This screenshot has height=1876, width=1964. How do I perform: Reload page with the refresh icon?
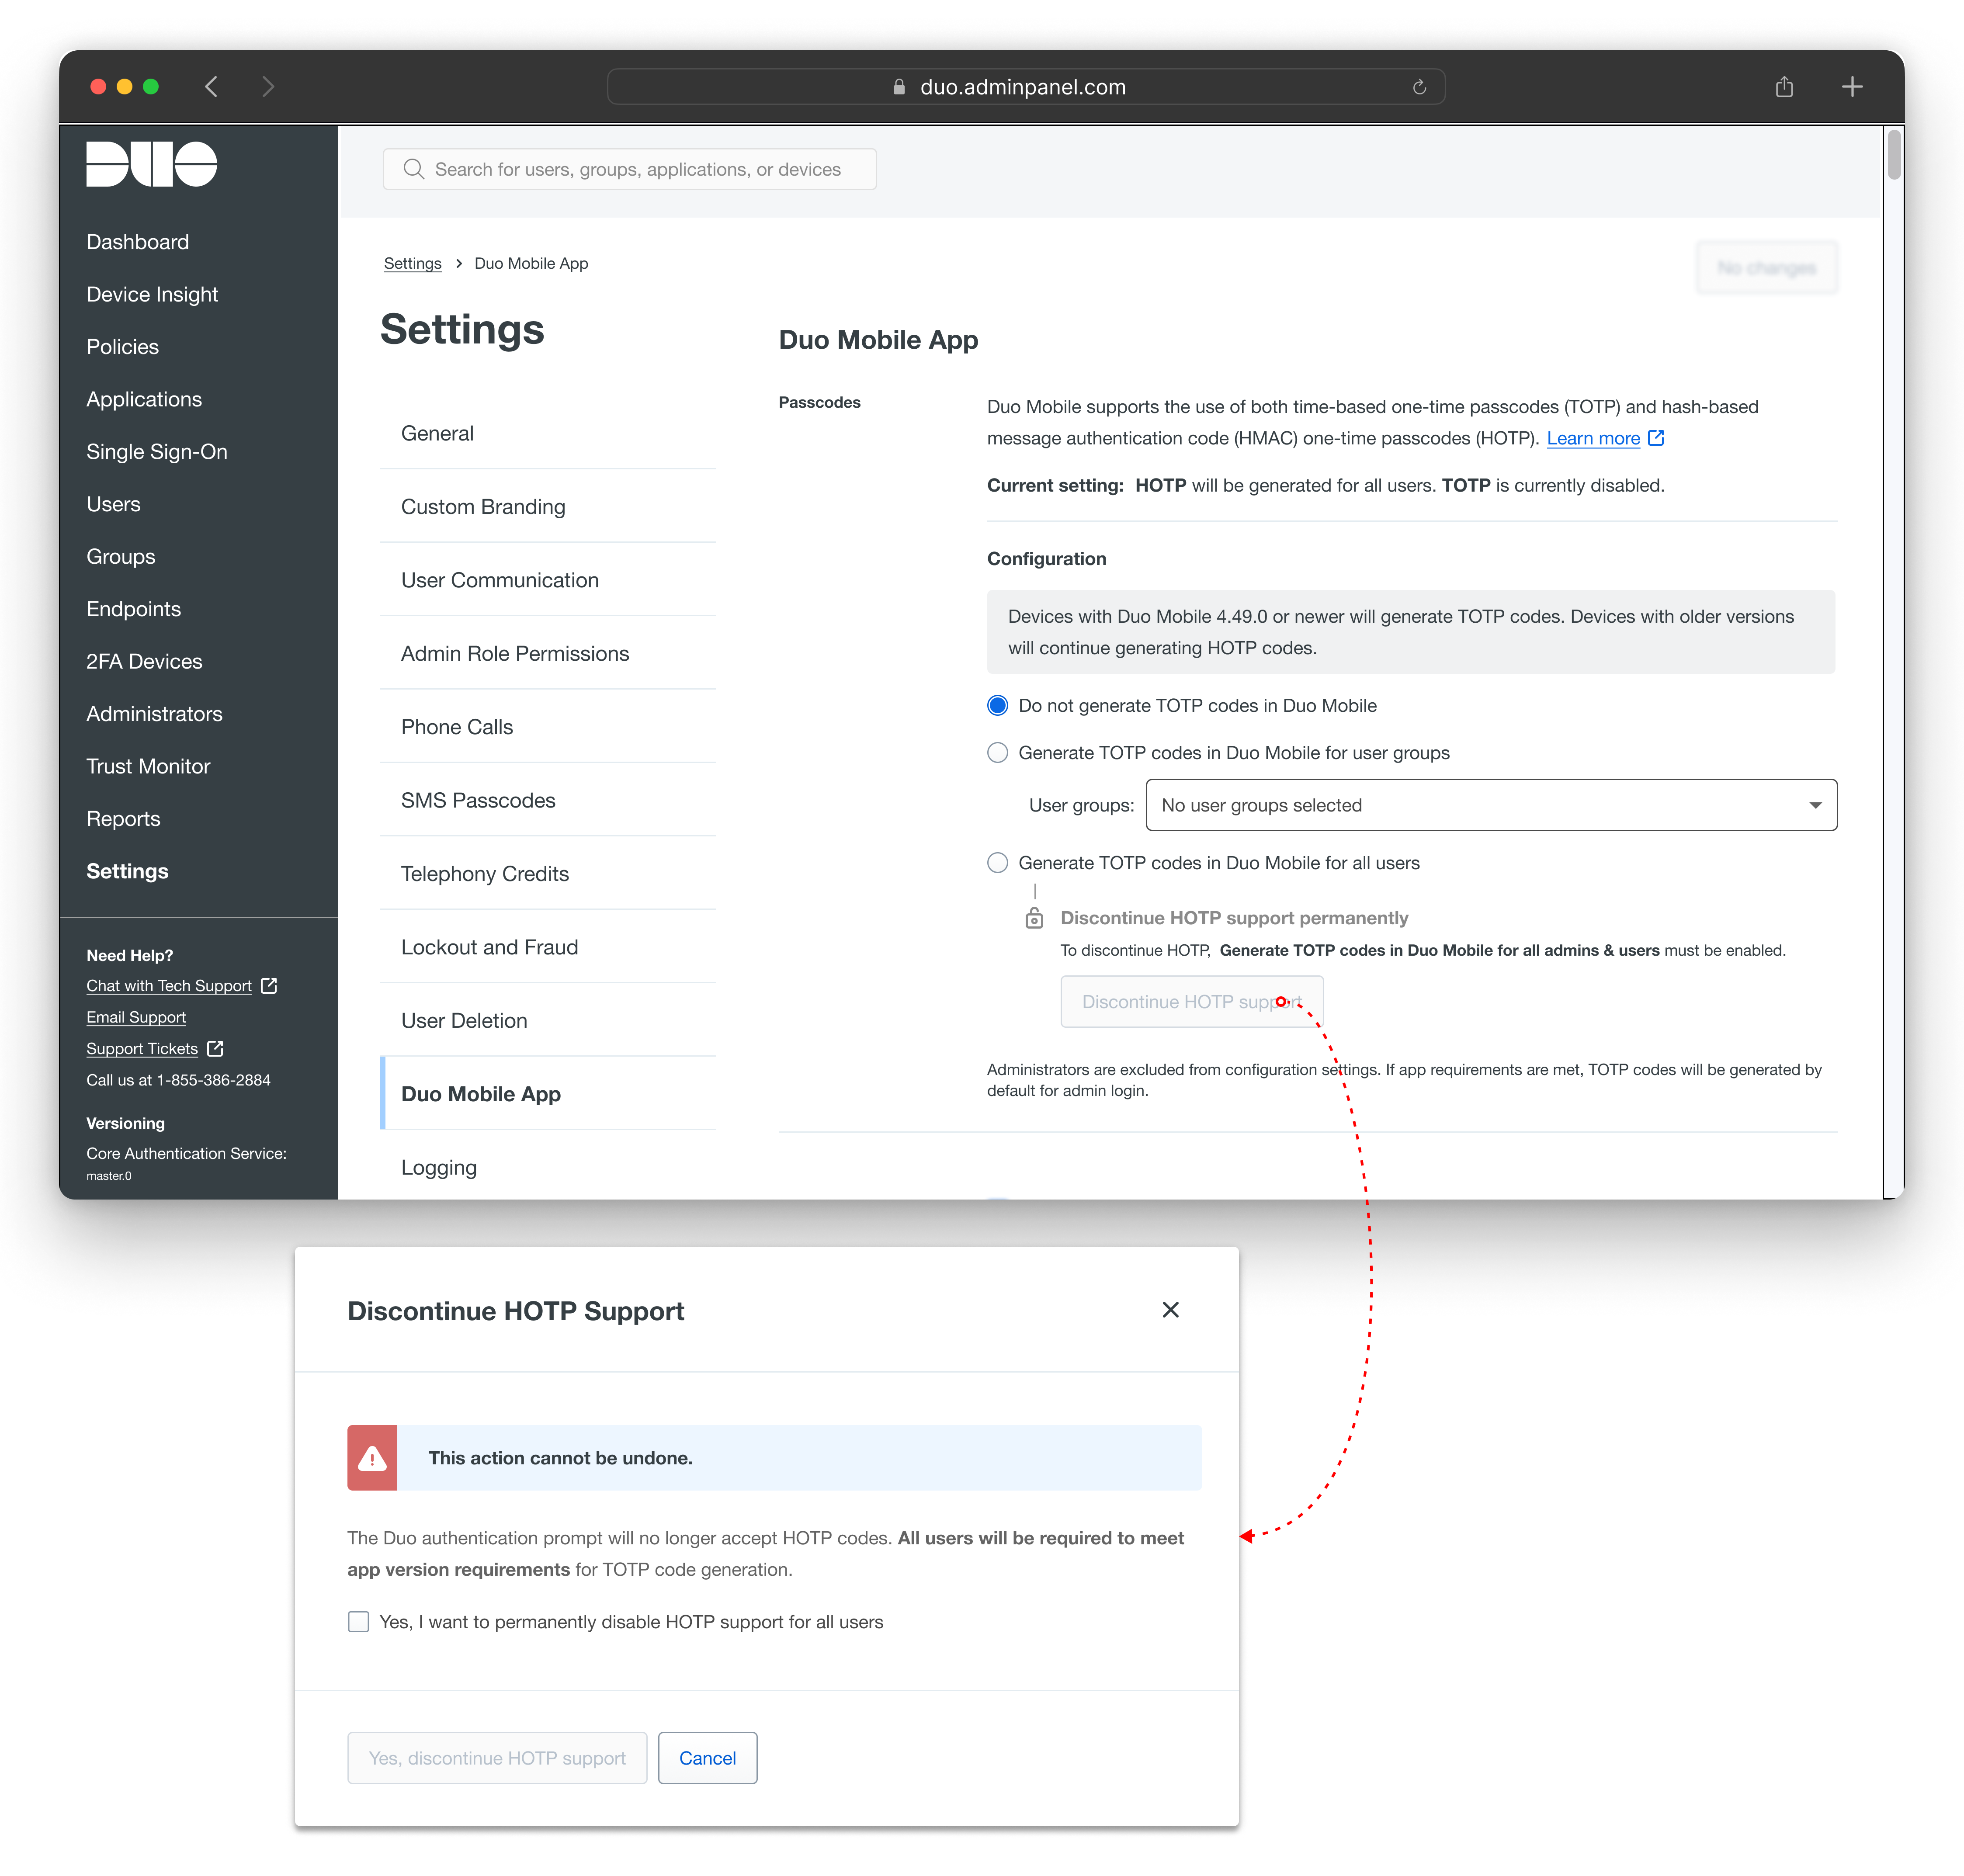coord(1419,87)
